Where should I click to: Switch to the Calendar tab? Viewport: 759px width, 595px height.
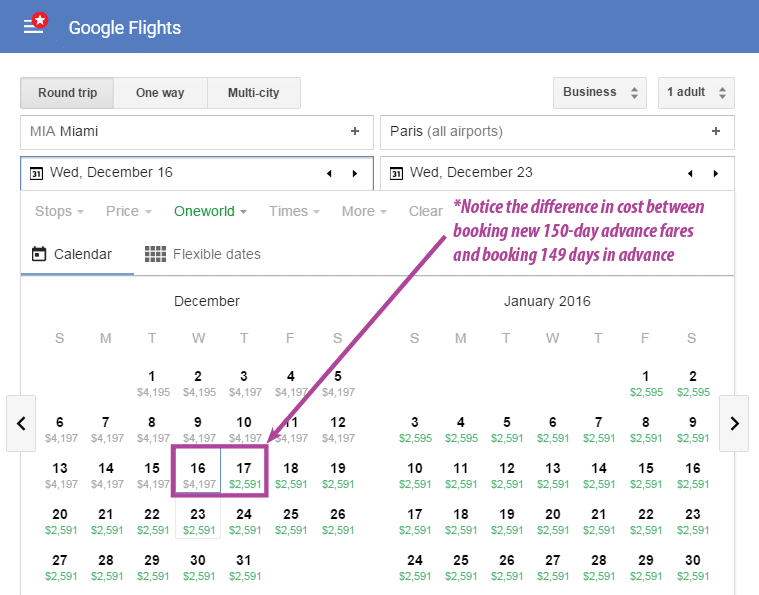tap(77, 254)
